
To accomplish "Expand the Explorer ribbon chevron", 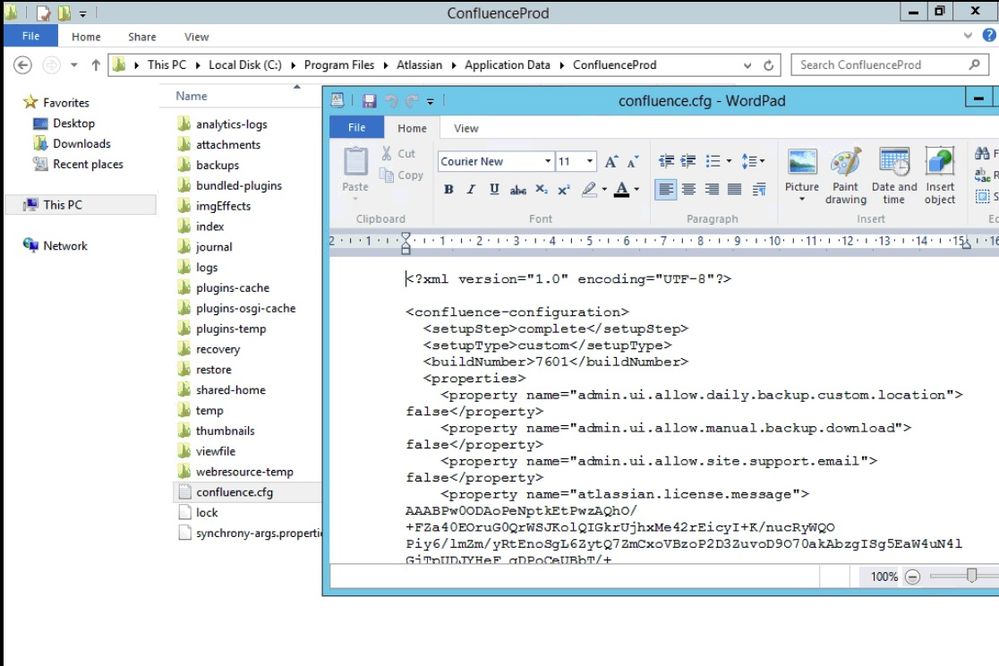I will pyautogui.click(x=968, y=36).
